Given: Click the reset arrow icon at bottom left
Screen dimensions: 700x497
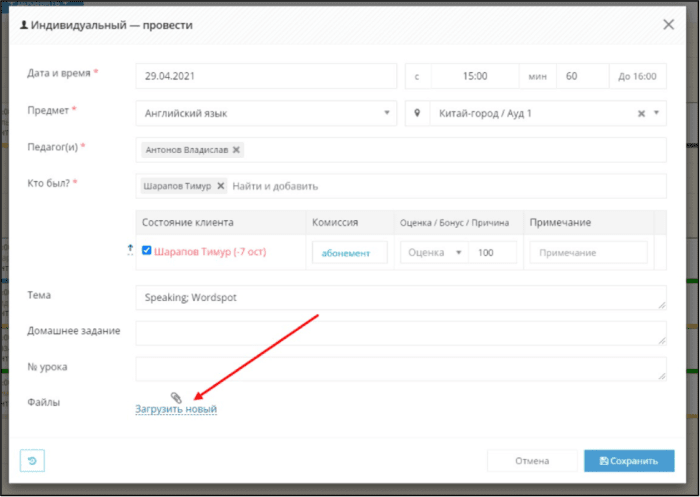Looking at the screenshot, I should click(32, 460).
